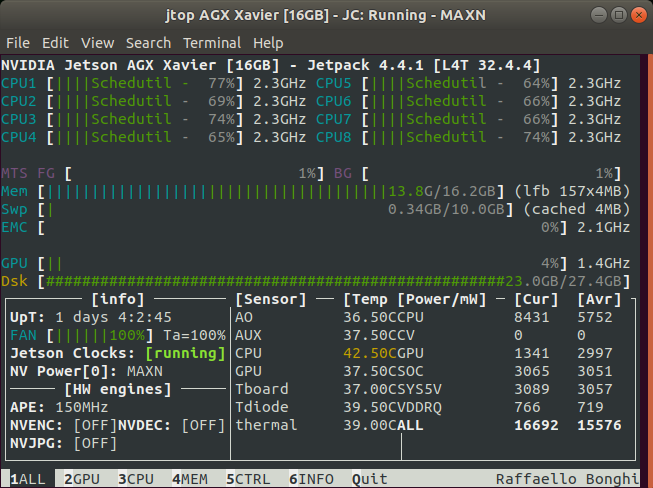Click the (lfb 157x4MB) text

572,192
